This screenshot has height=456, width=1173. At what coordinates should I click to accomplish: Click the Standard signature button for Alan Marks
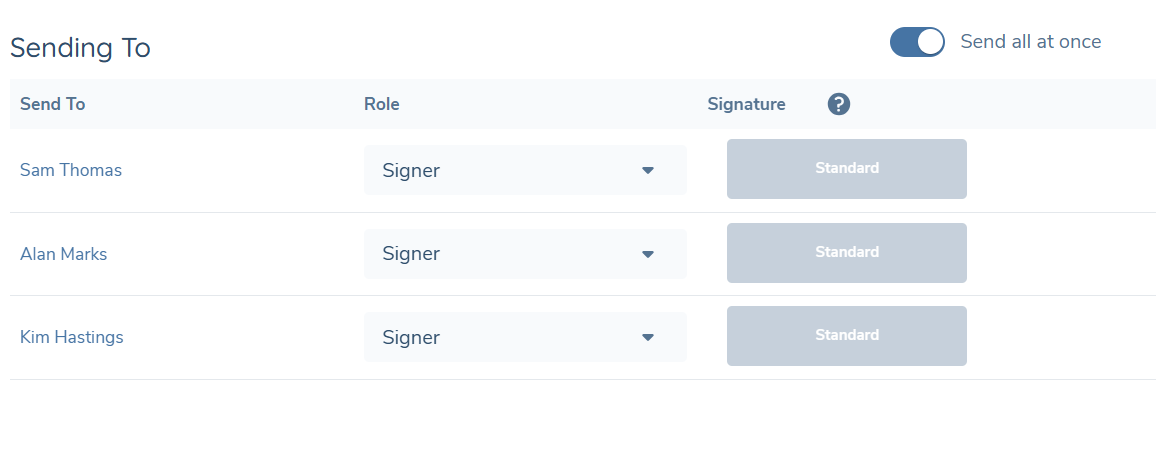tap(846, 253)
